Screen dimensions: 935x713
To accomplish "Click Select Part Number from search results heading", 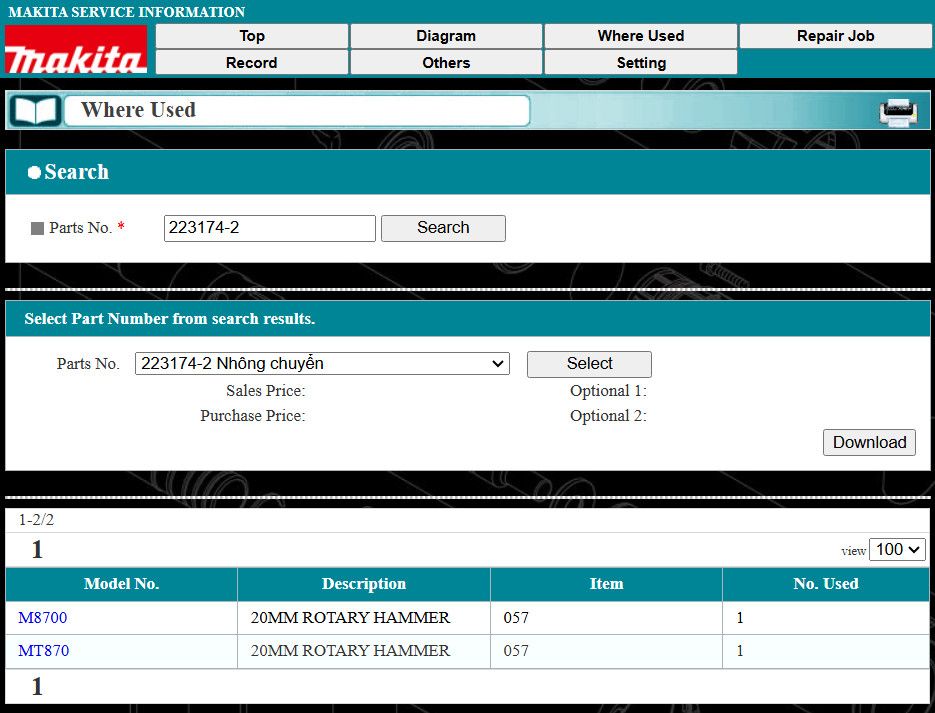I will pyautogui.click(x=169, y=318).
